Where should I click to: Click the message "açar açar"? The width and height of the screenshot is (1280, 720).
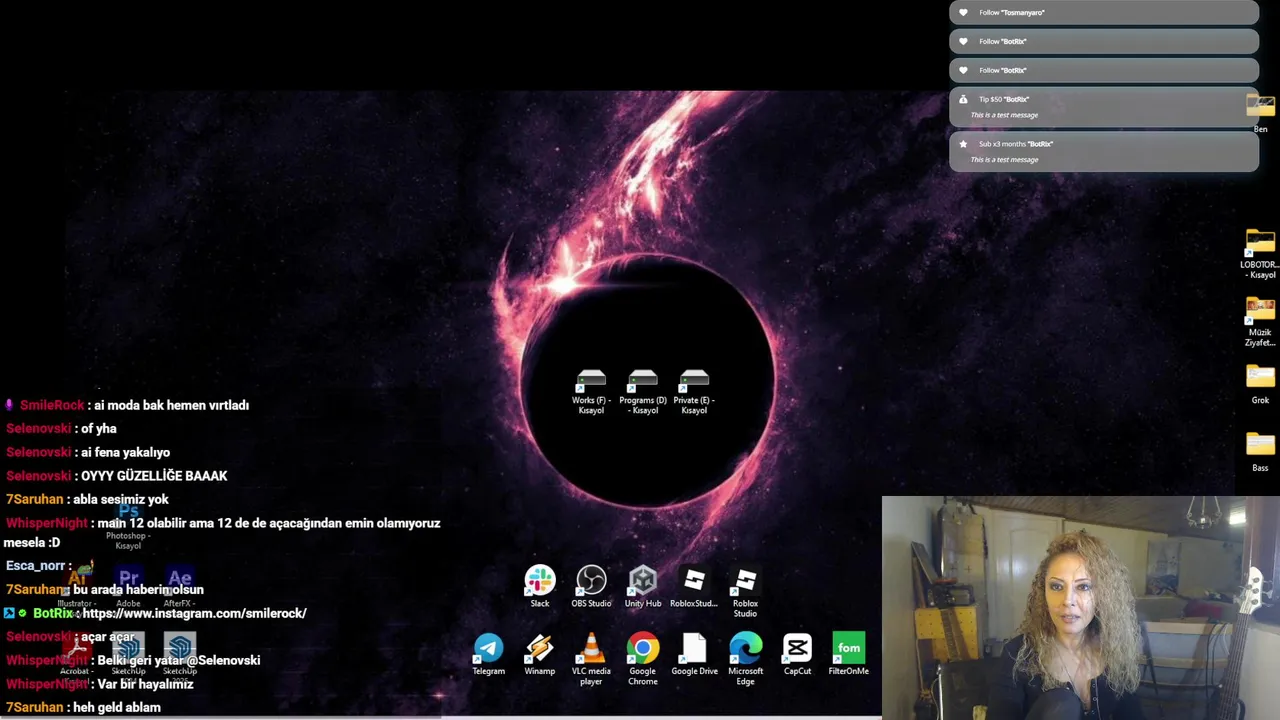point(107,637)
